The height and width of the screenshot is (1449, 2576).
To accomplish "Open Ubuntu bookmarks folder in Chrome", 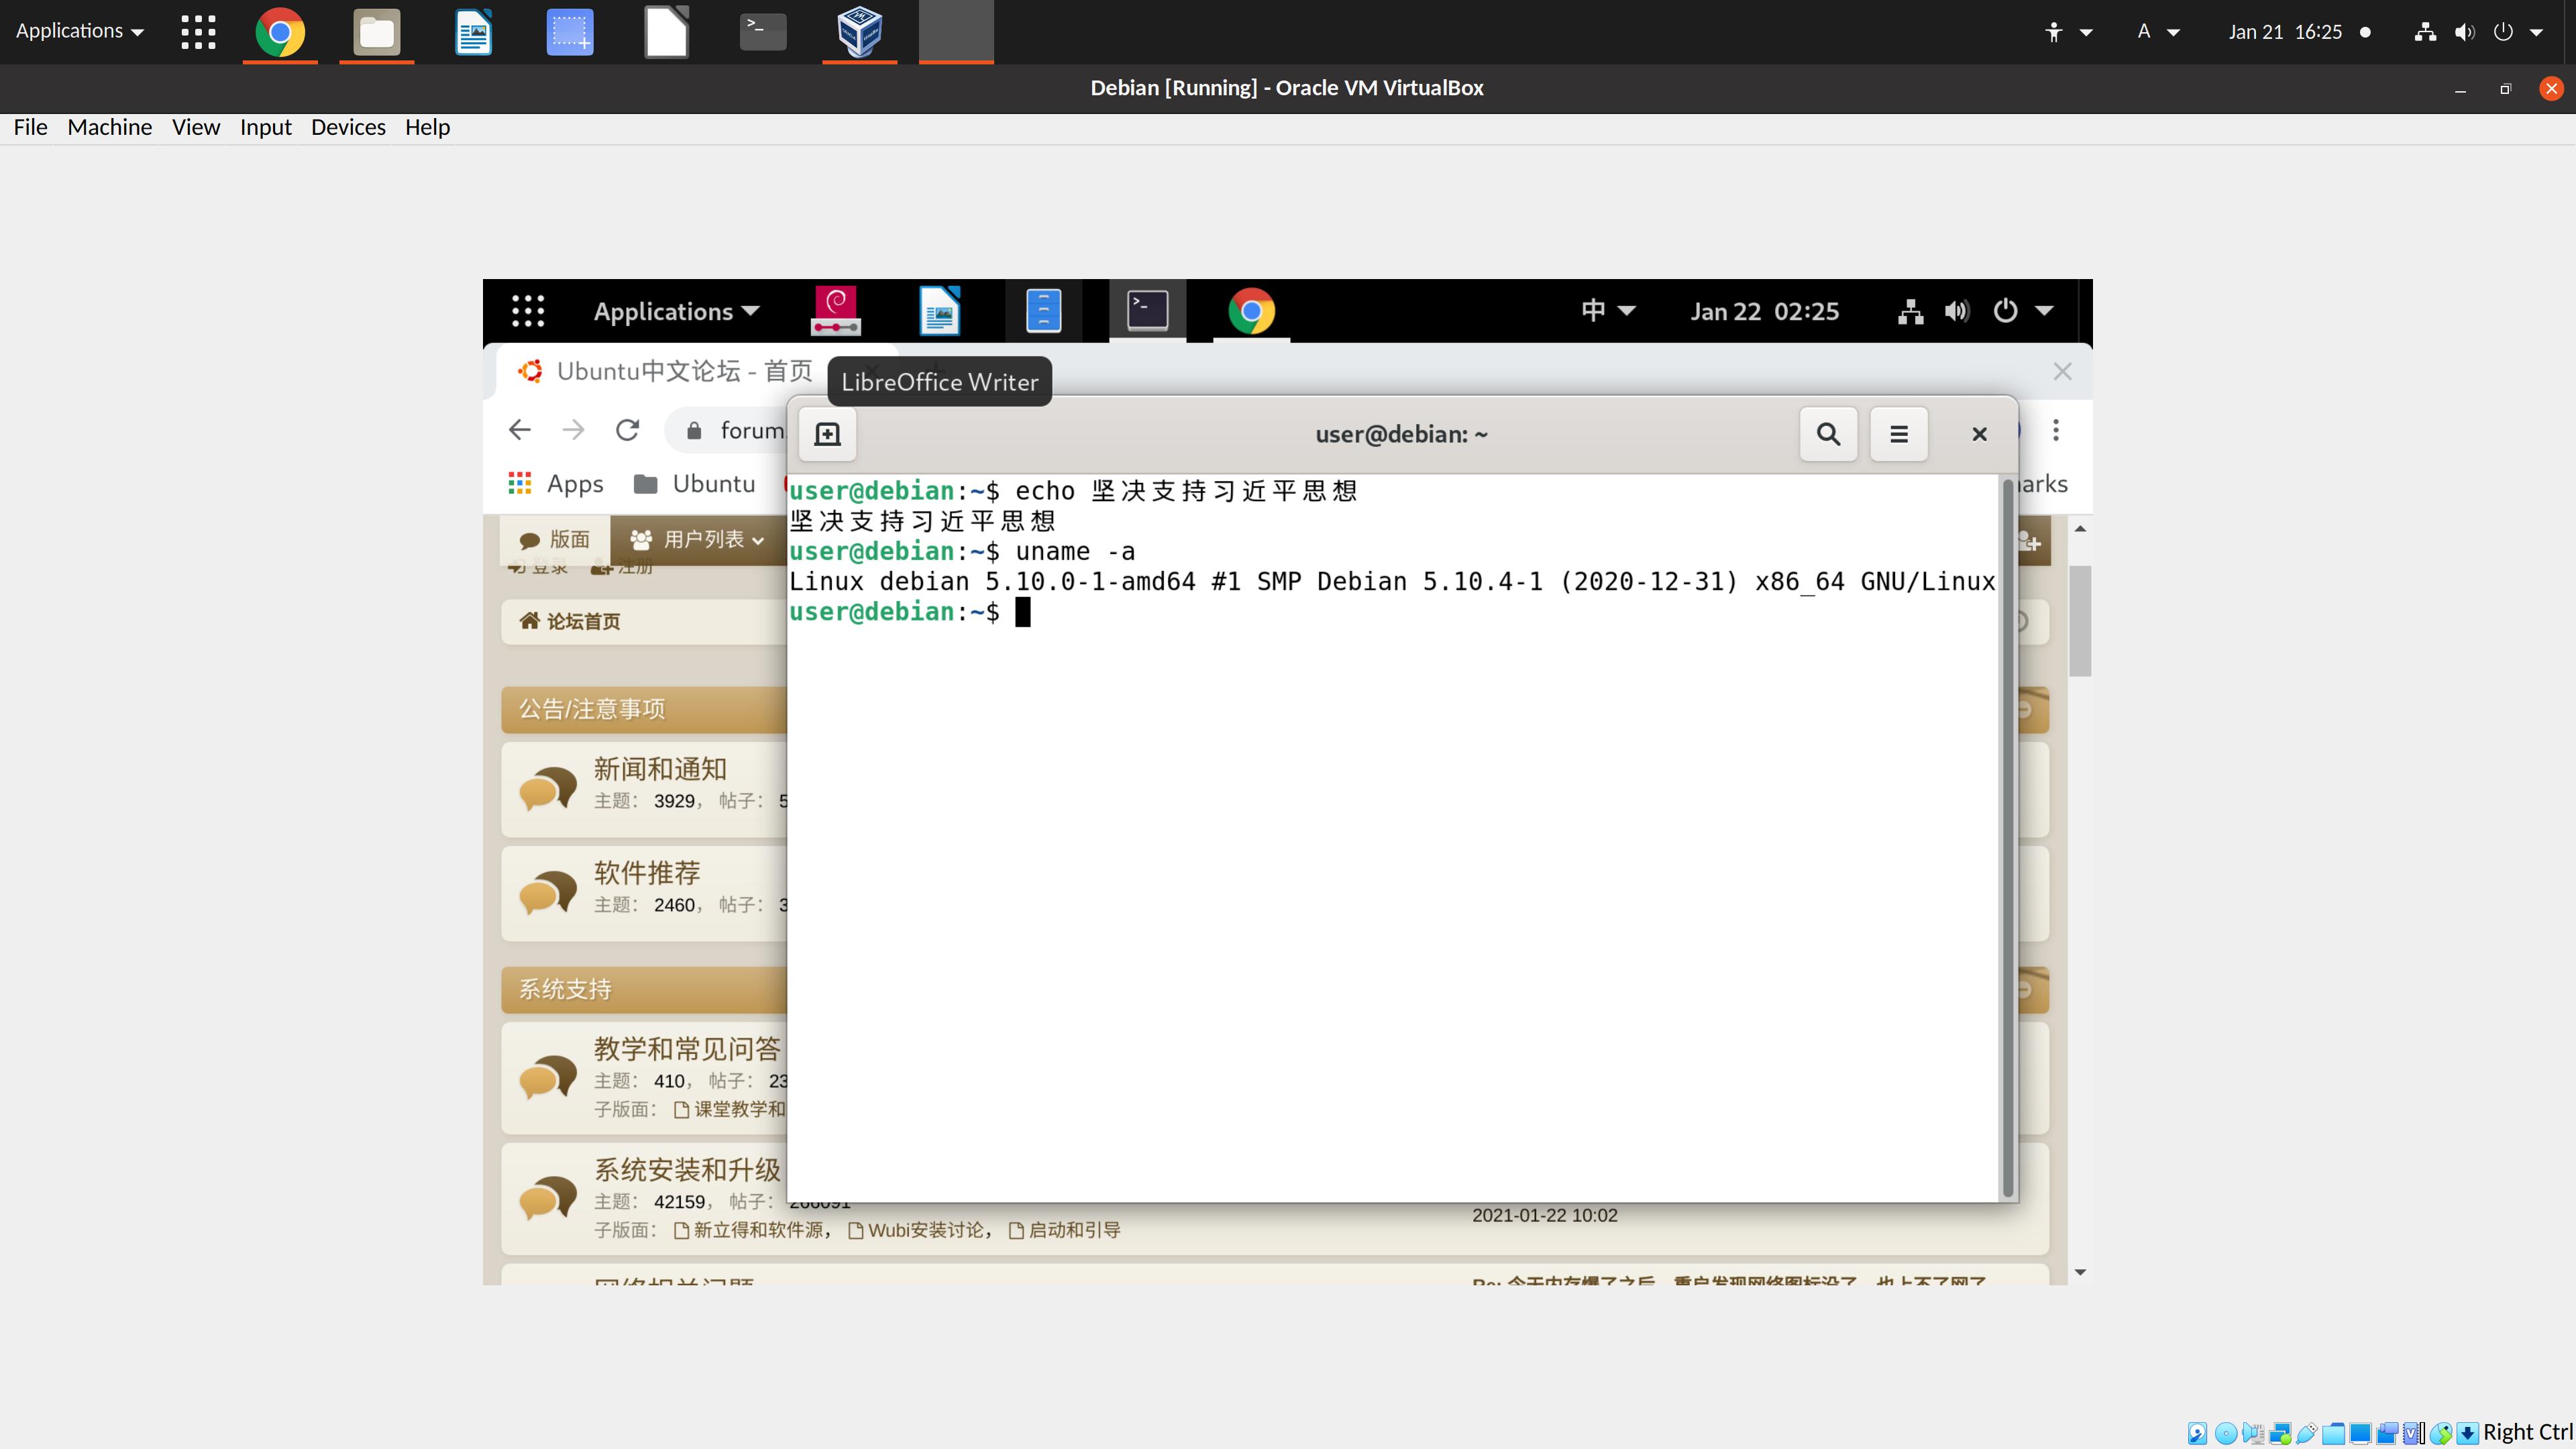I will click(695, 484).
